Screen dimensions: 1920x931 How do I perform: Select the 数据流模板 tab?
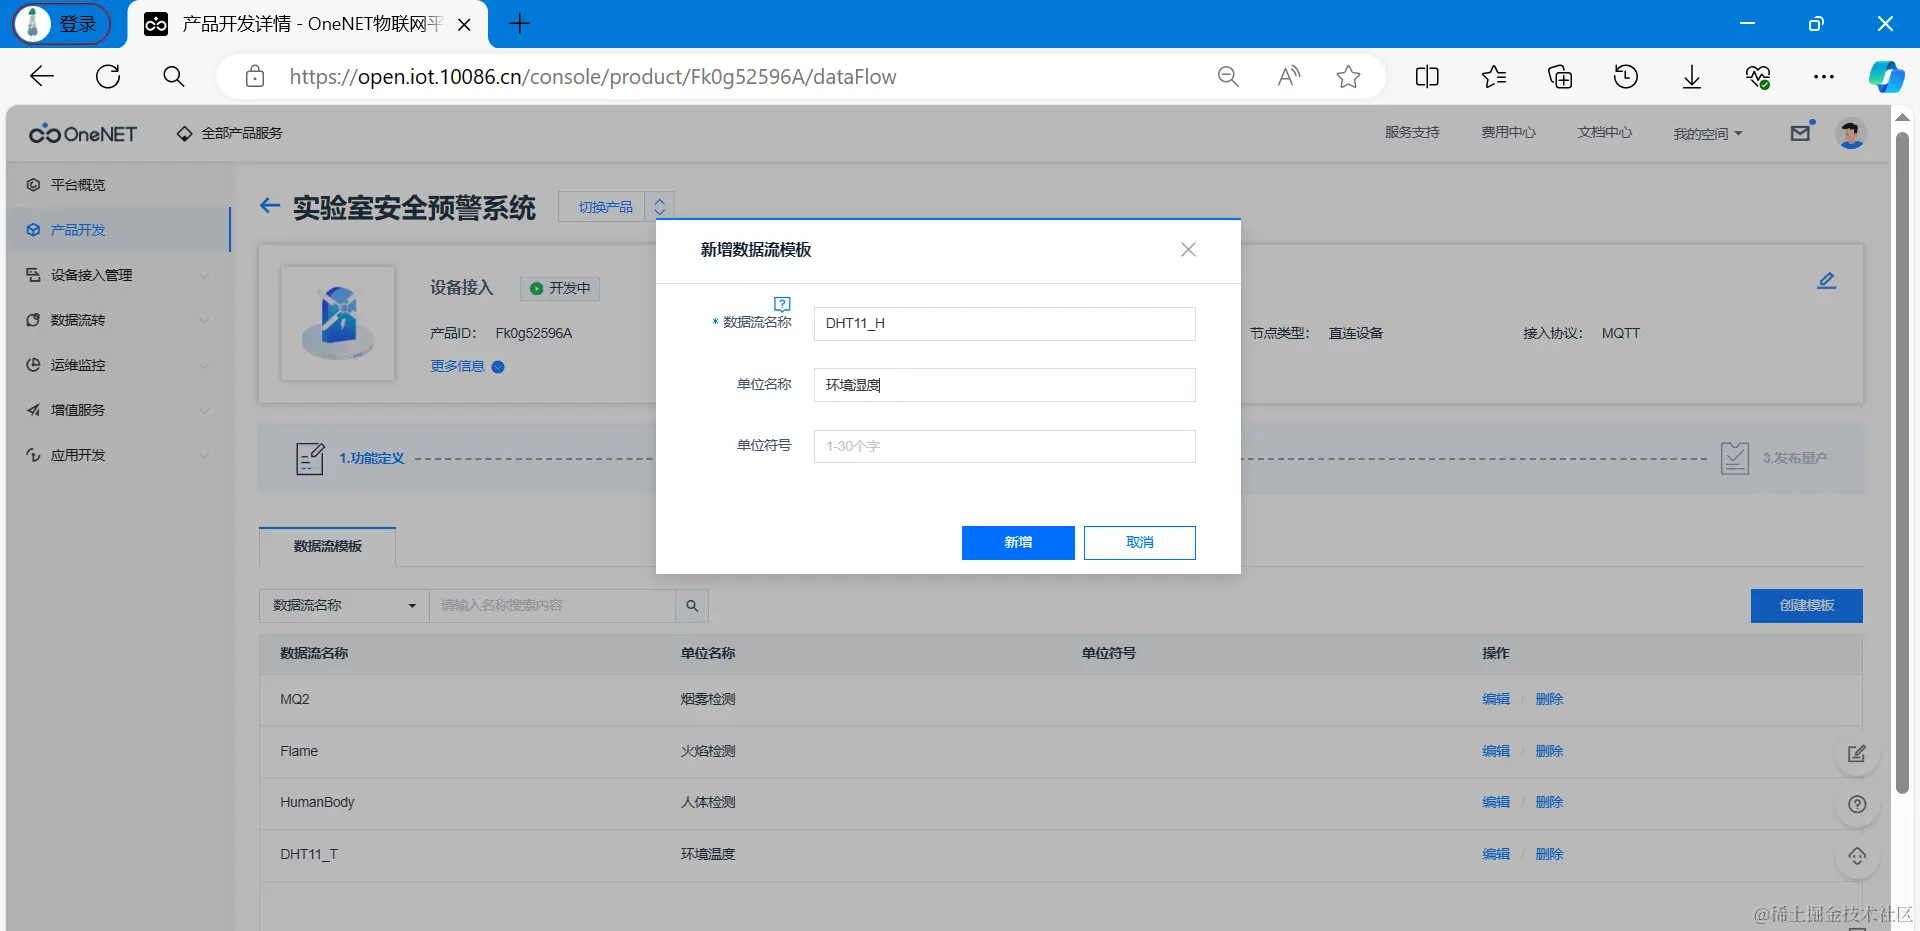[x=328, y=546]
